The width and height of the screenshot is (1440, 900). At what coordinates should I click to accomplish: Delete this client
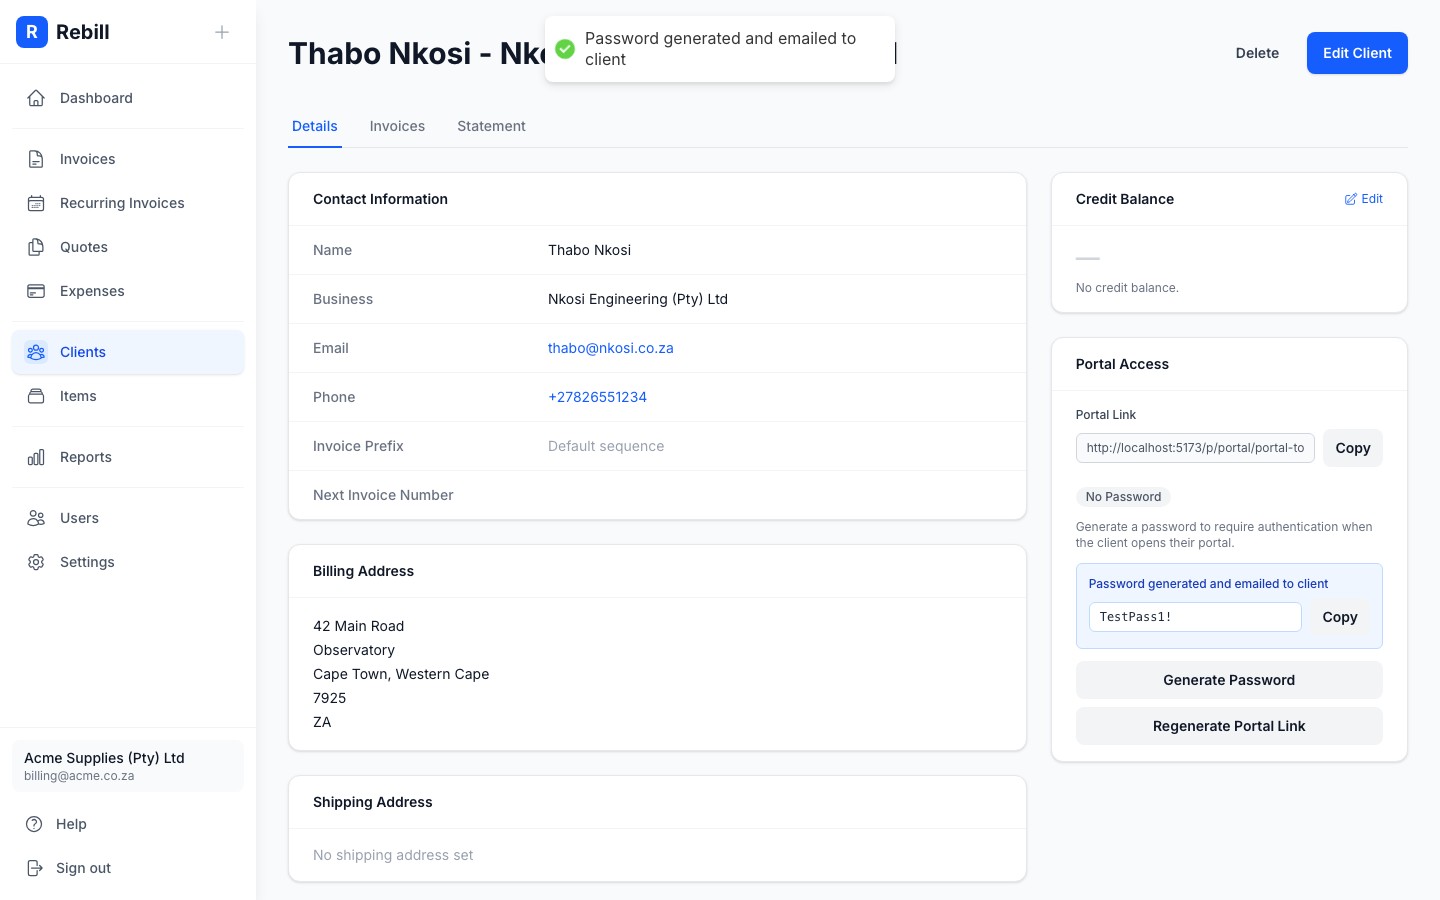[x=1257, y=53]
